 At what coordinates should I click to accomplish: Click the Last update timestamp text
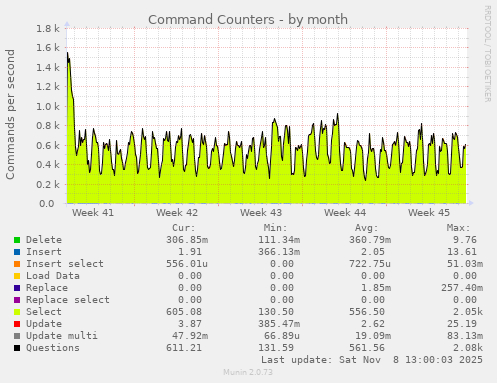click(372, 360)
